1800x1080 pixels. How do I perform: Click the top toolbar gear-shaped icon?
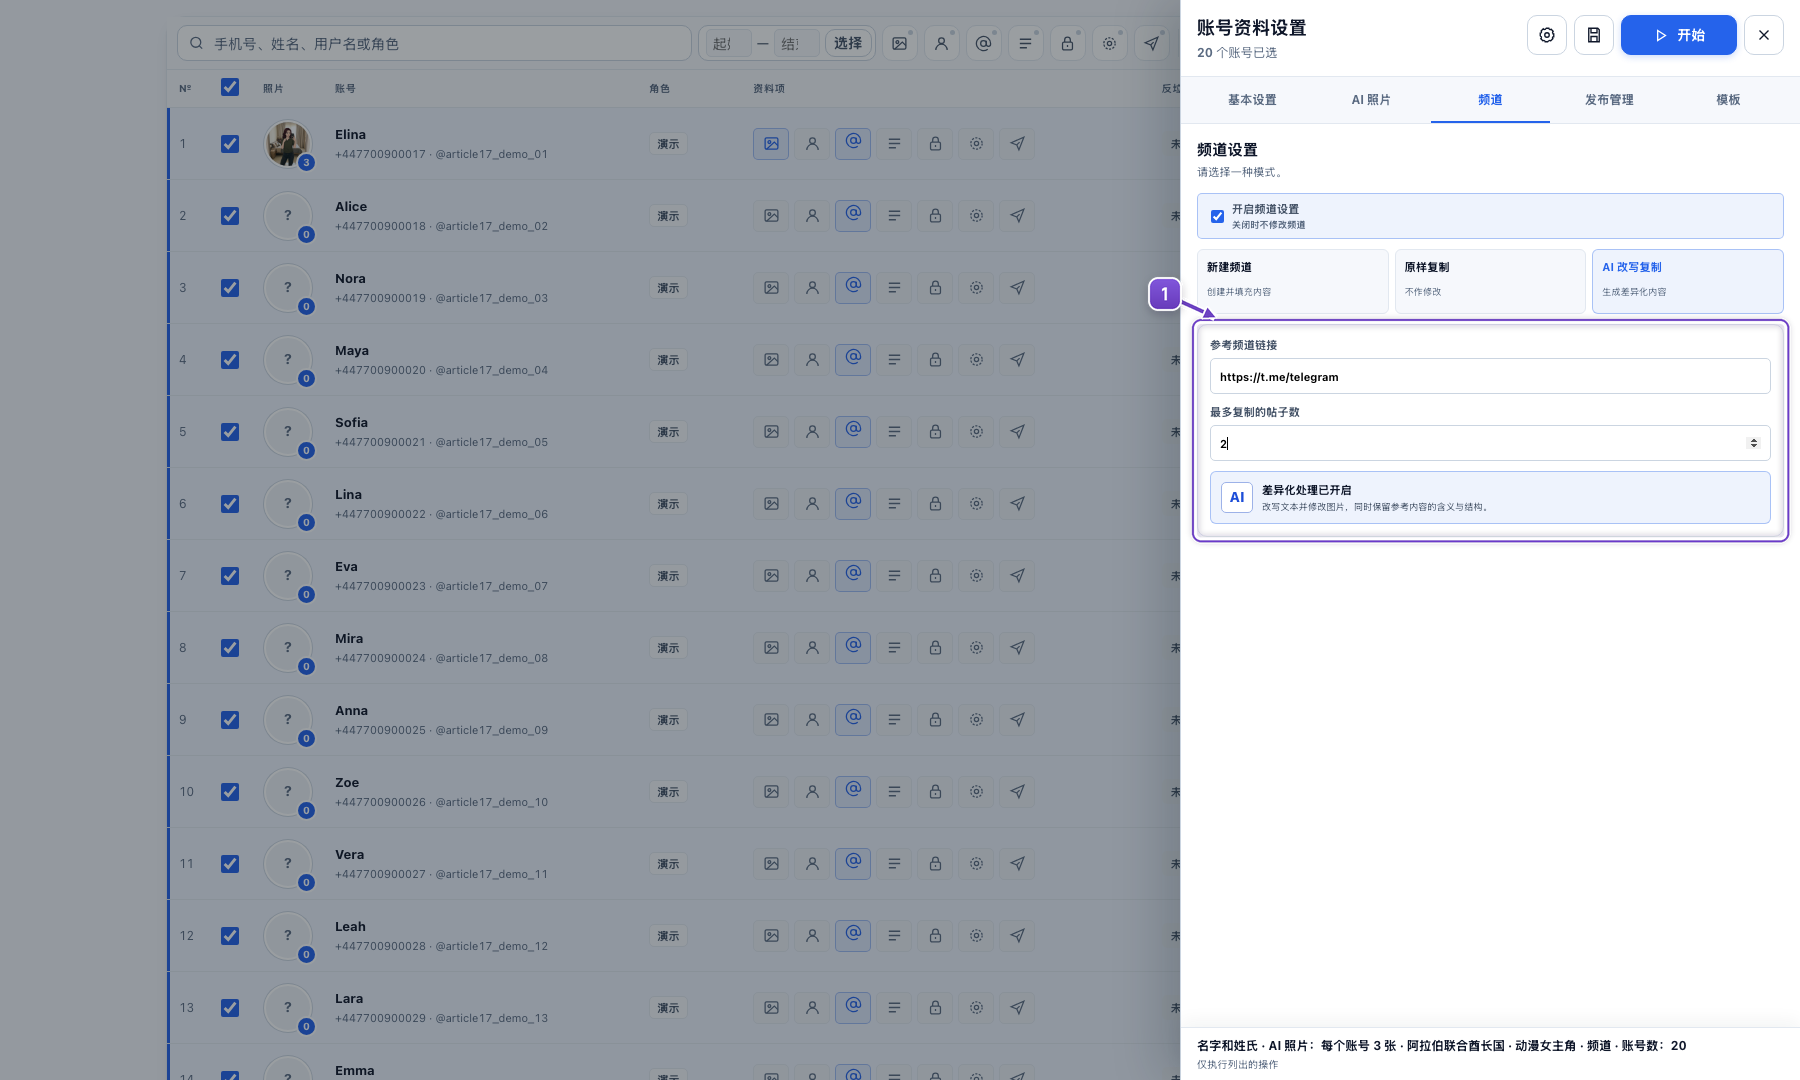click(x=1110, y=43)
